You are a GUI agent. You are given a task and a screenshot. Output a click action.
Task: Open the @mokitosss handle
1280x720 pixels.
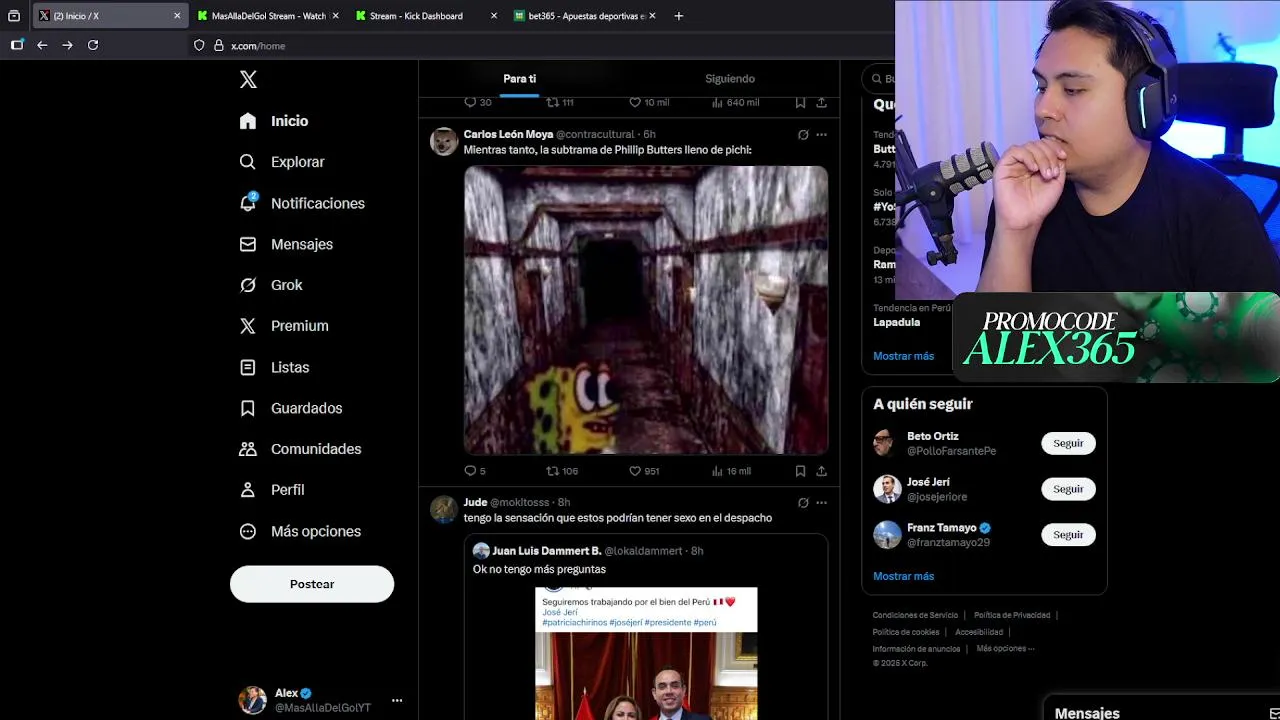point(520,503)
